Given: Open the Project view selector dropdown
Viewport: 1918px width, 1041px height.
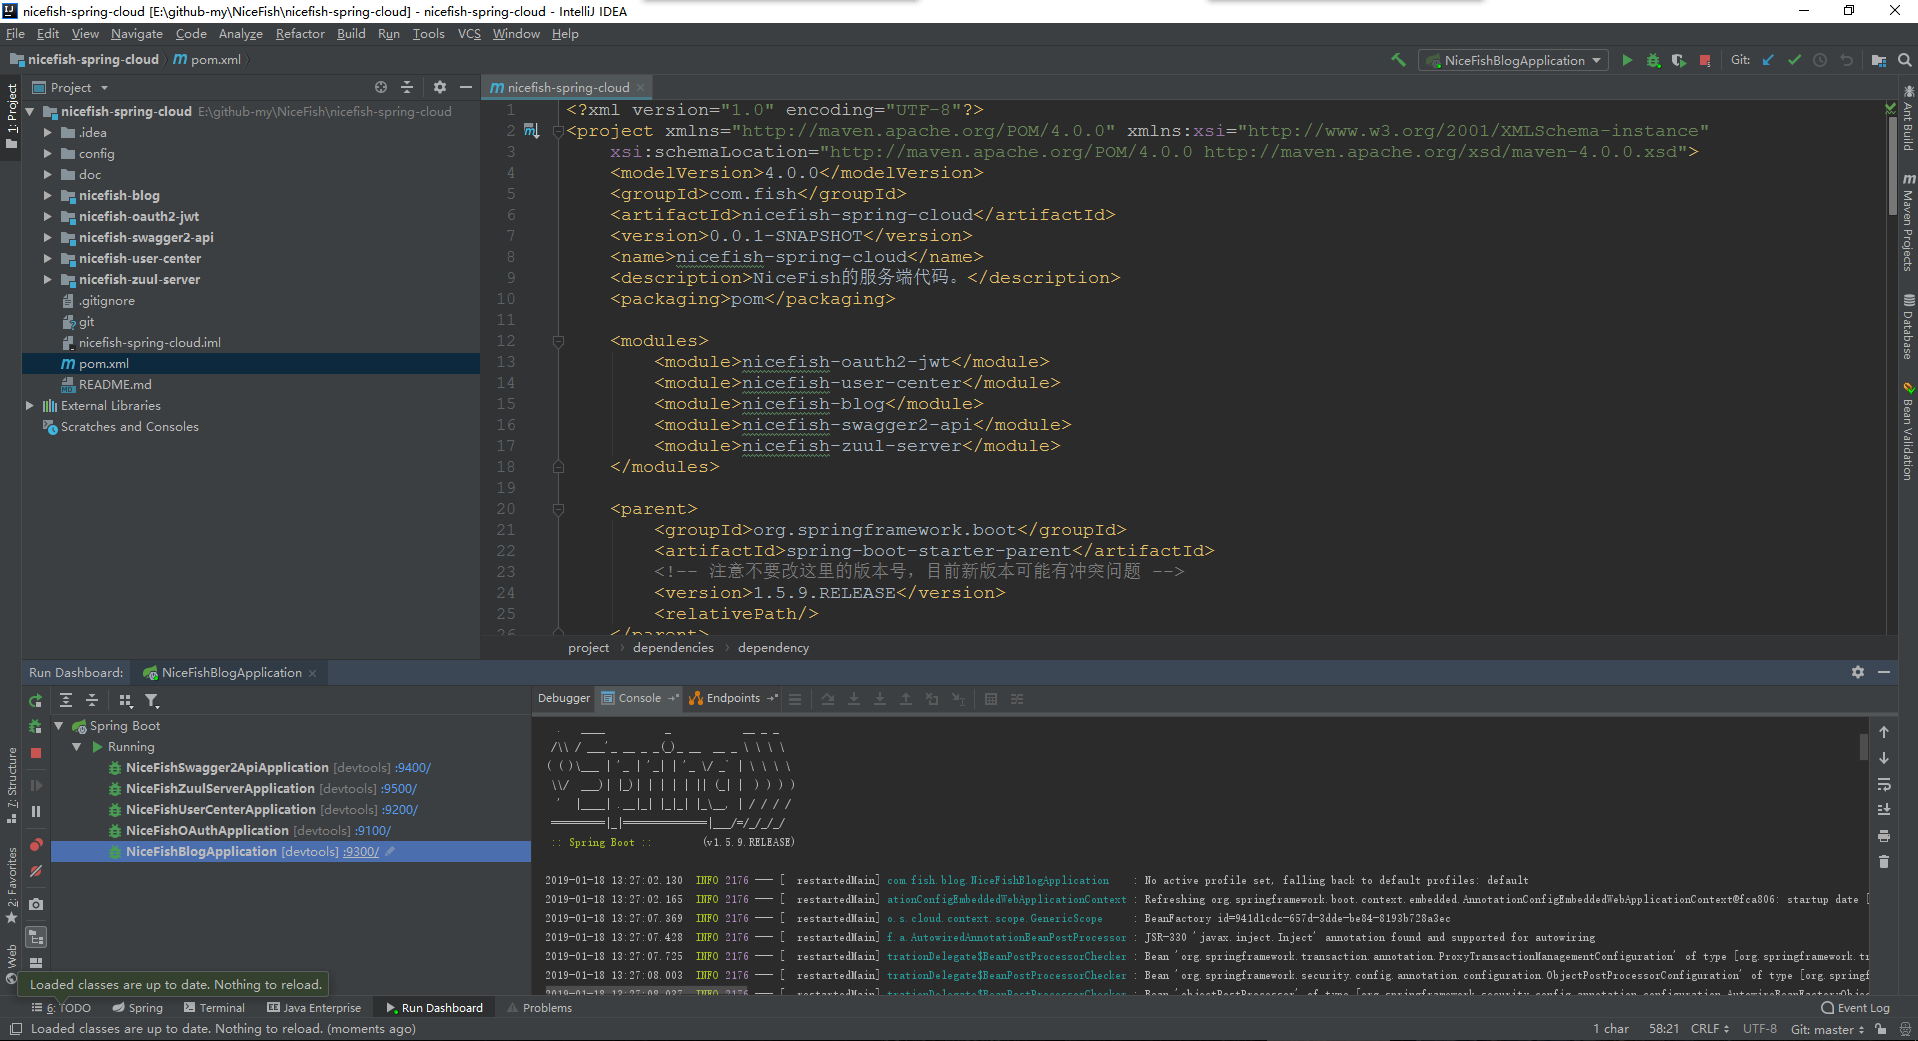Looking at the screenshot, I should pos(70,88).
